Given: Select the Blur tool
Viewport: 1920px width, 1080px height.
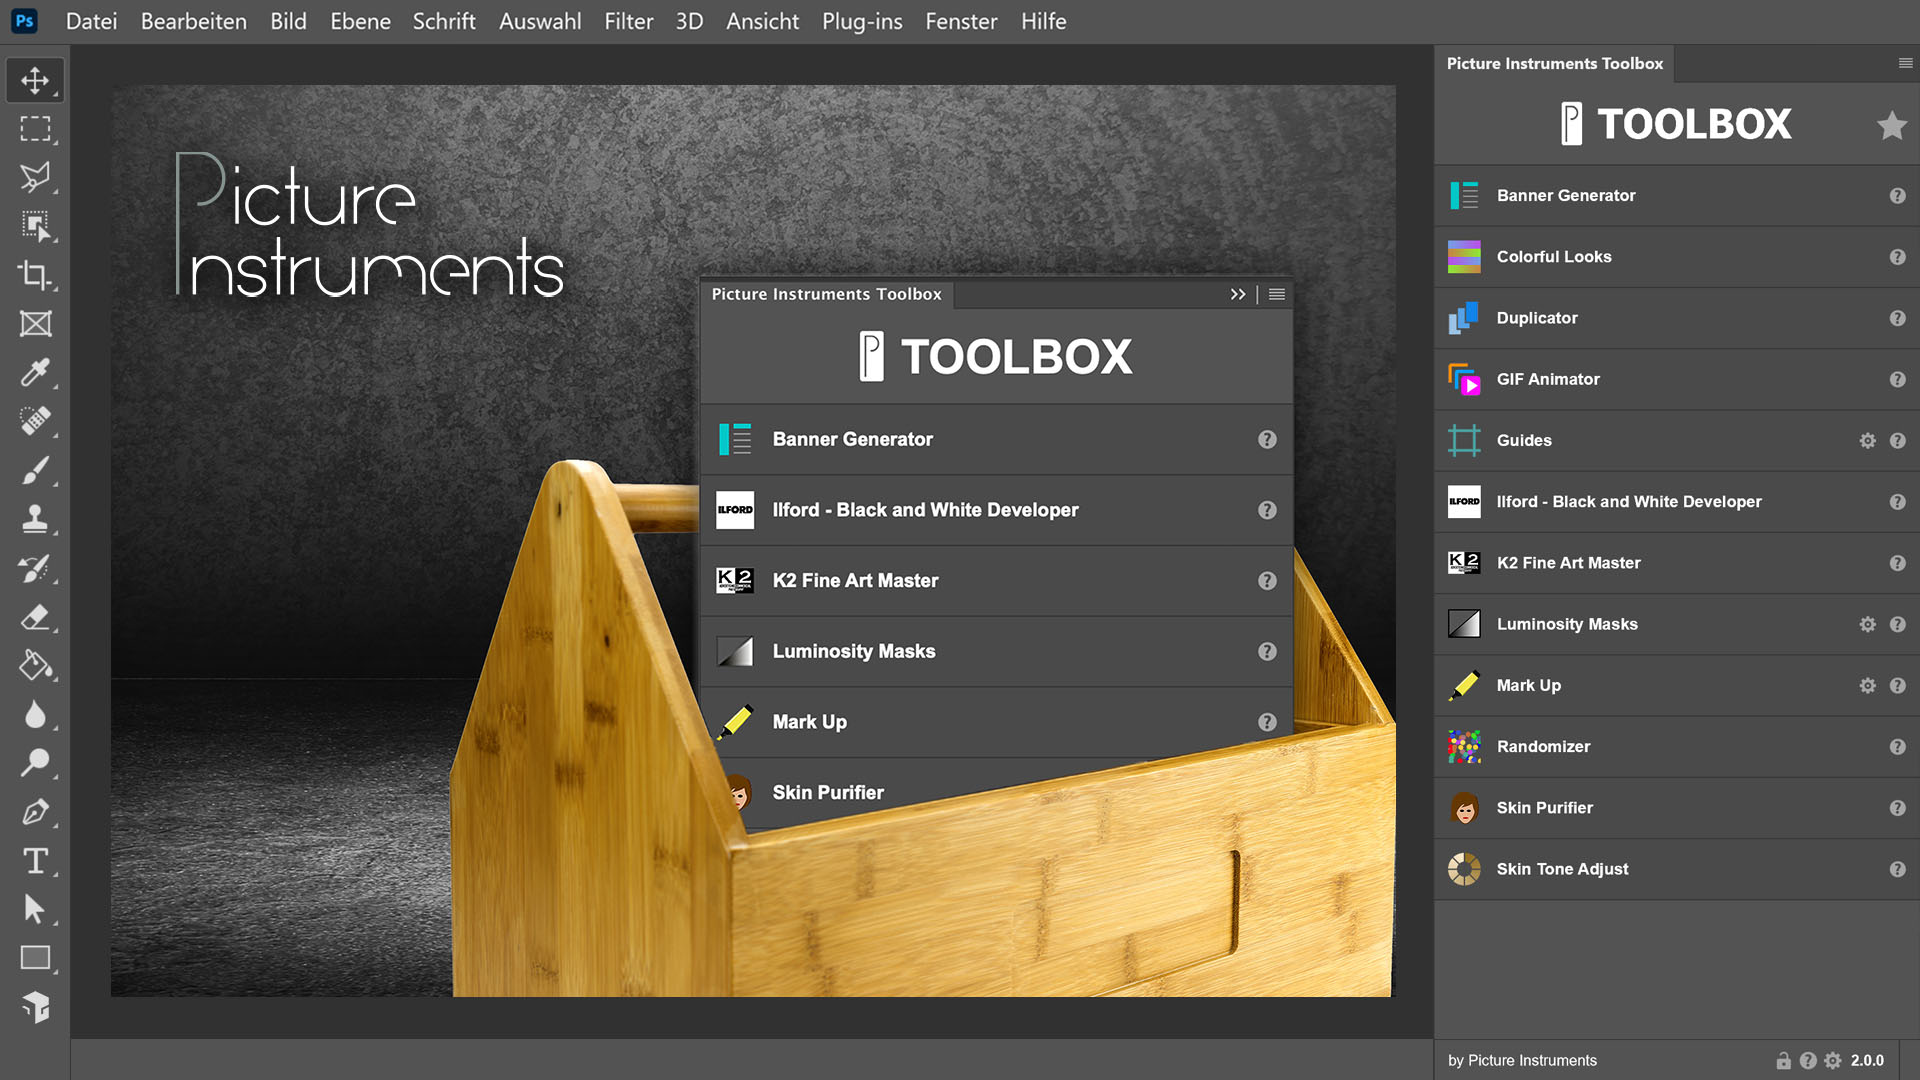Looking at the screenshot, I should point(35,714).
